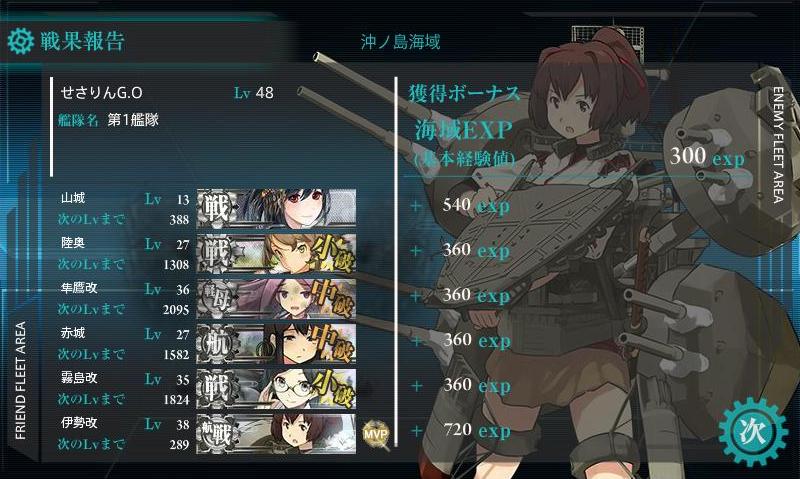Screen dimensions: 800x479
Task: Select 山城's portrait banner
Action: (x=277, y=208)
